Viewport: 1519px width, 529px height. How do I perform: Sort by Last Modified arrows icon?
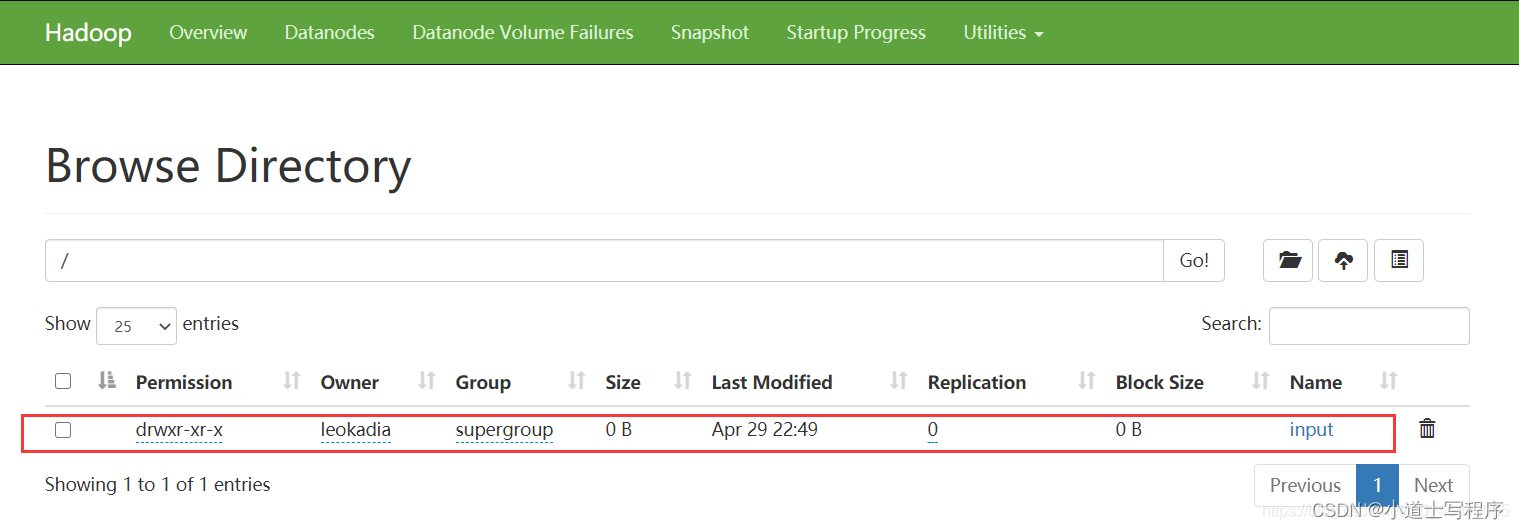point(899,381)
